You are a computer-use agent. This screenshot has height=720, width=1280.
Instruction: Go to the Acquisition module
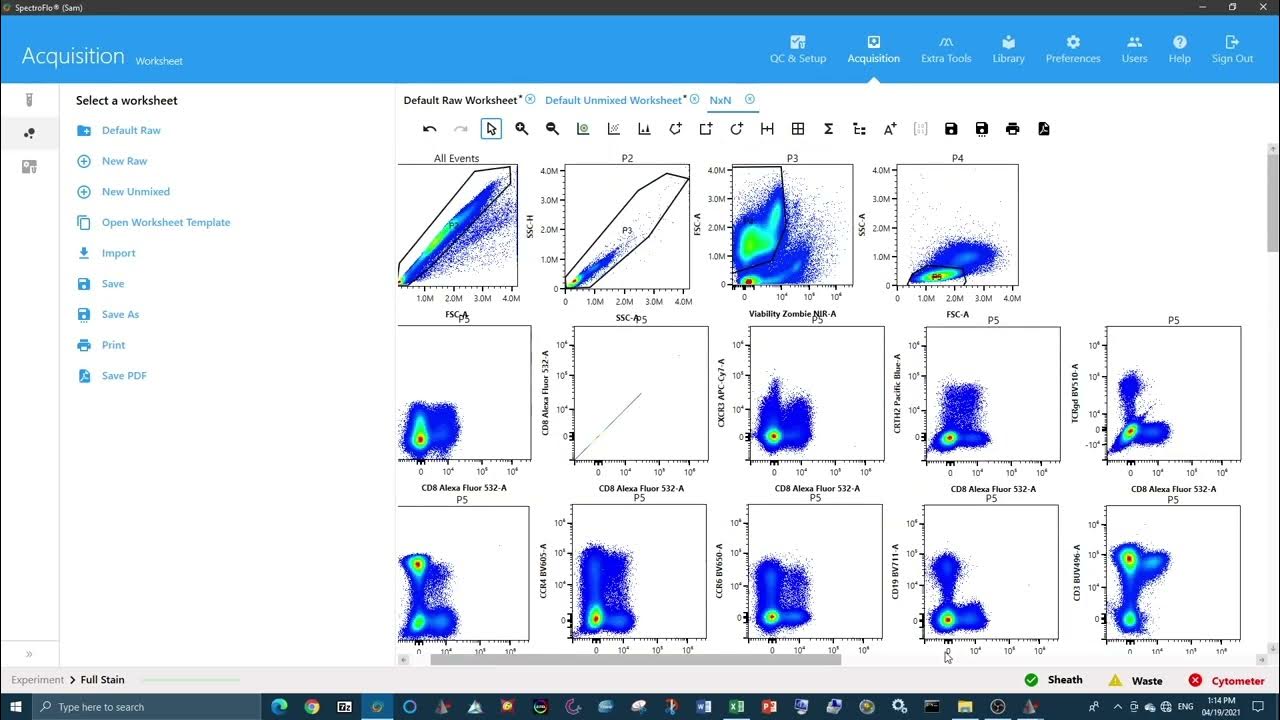coord(874,49)
